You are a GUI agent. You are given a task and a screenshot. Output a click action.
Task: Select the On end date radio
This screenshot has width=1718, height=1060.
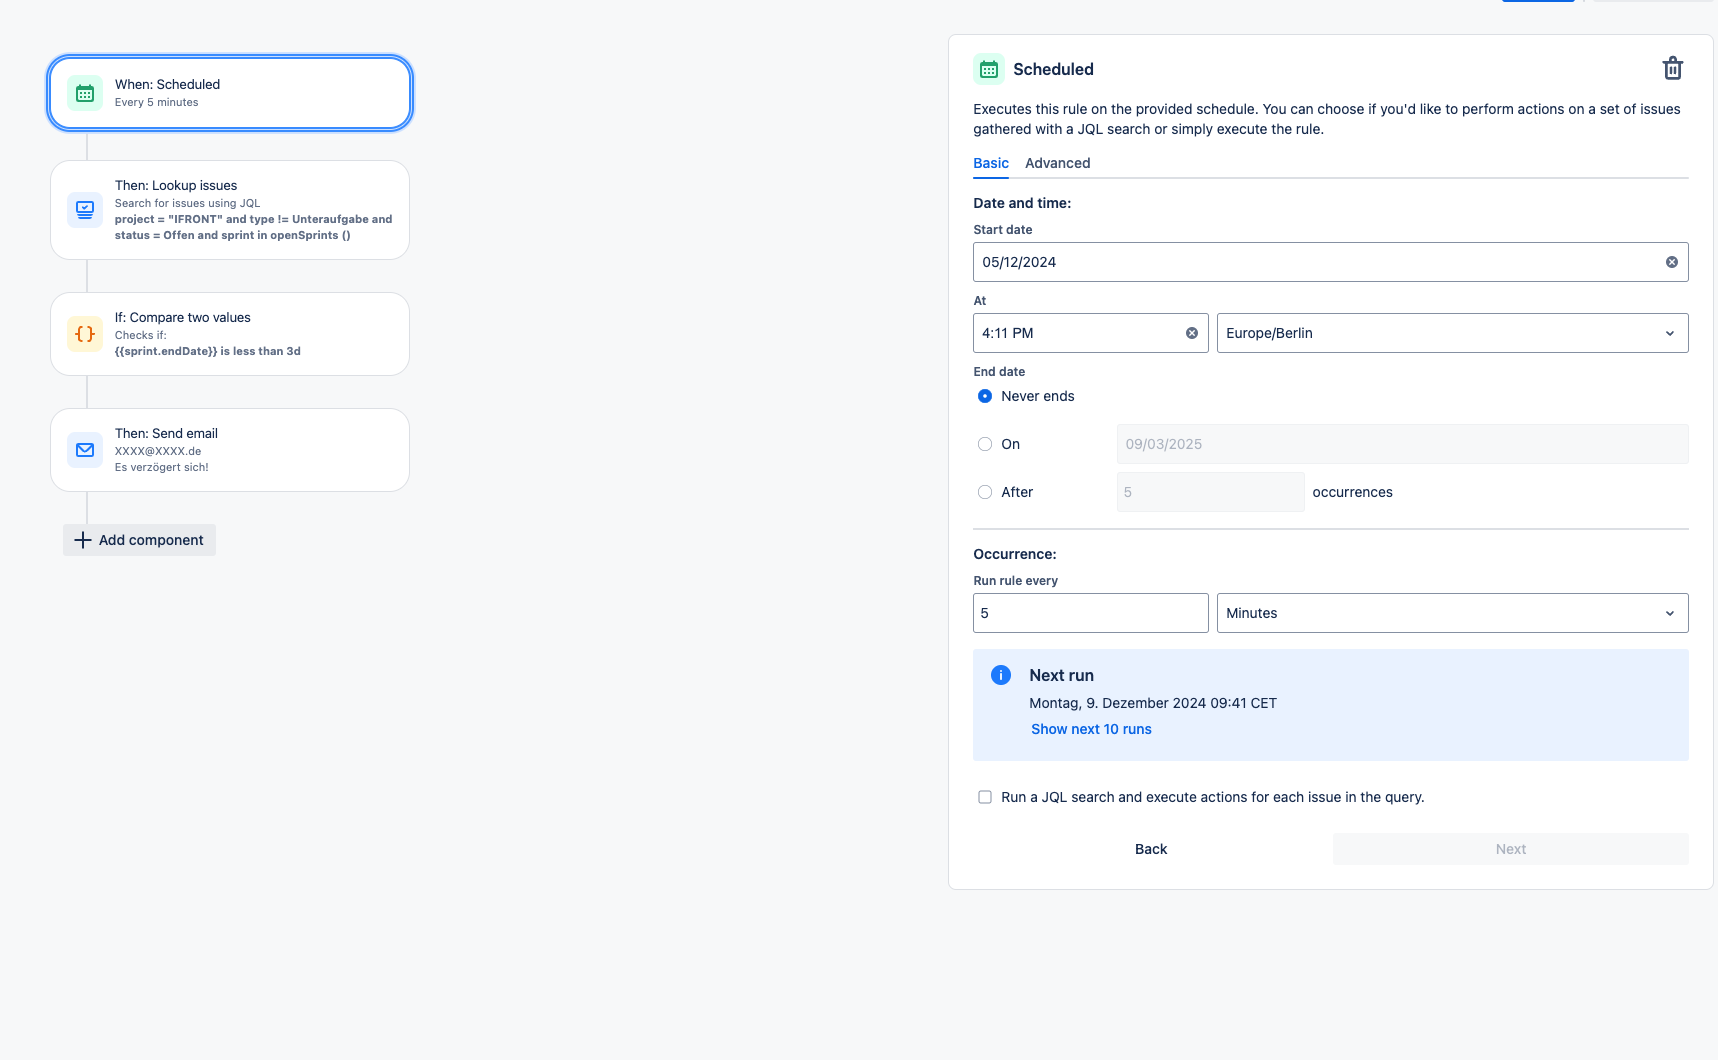985,444
